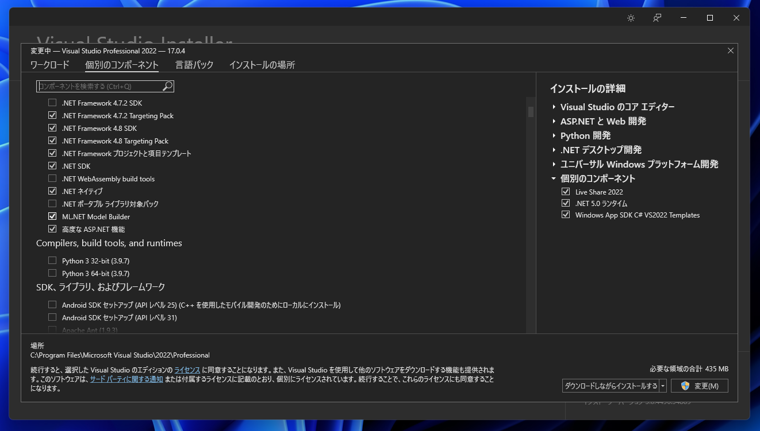Image resolution: width=760 pixels, height=431 pixels.
Task: Open the サード パーティに関する通知 link
Action: [126, 379]
